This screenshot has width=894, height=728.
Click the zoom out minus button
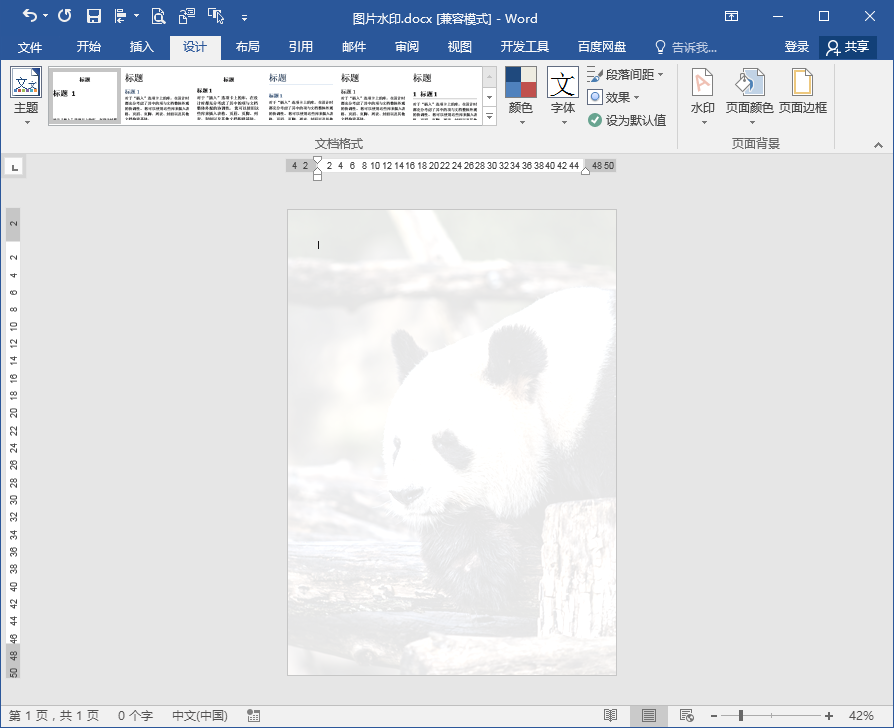pos(714,715)
